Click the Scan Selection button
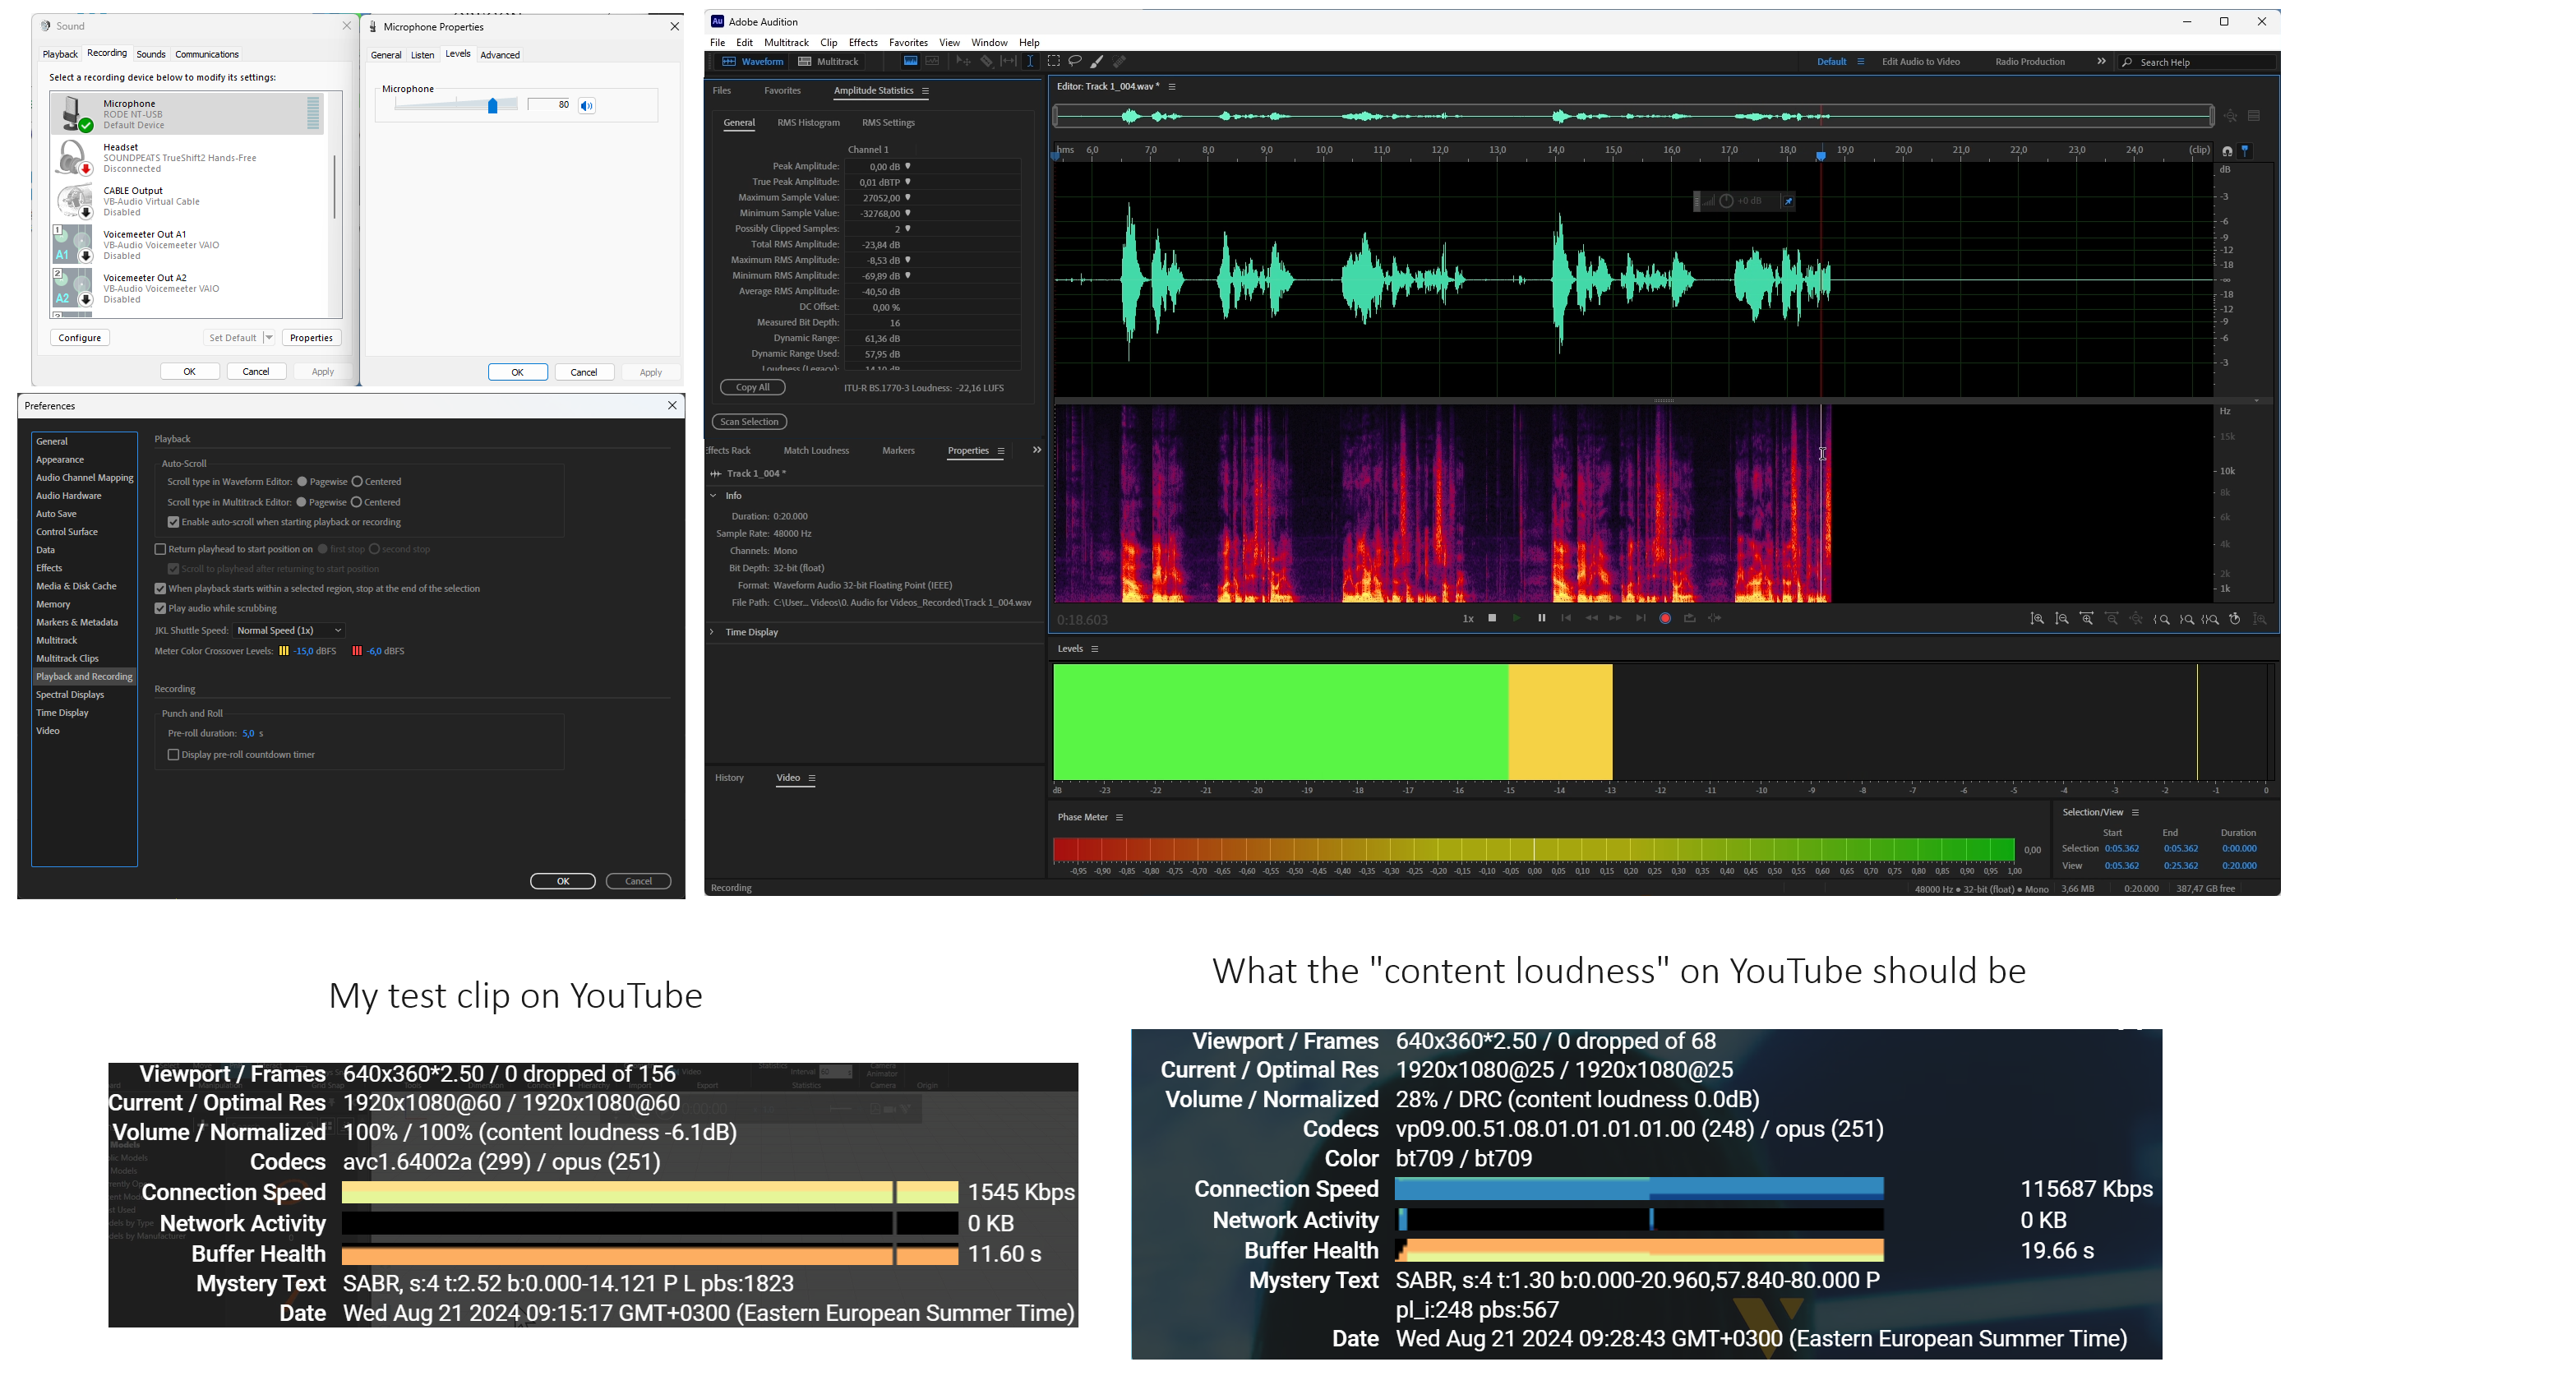 point(749,421)
